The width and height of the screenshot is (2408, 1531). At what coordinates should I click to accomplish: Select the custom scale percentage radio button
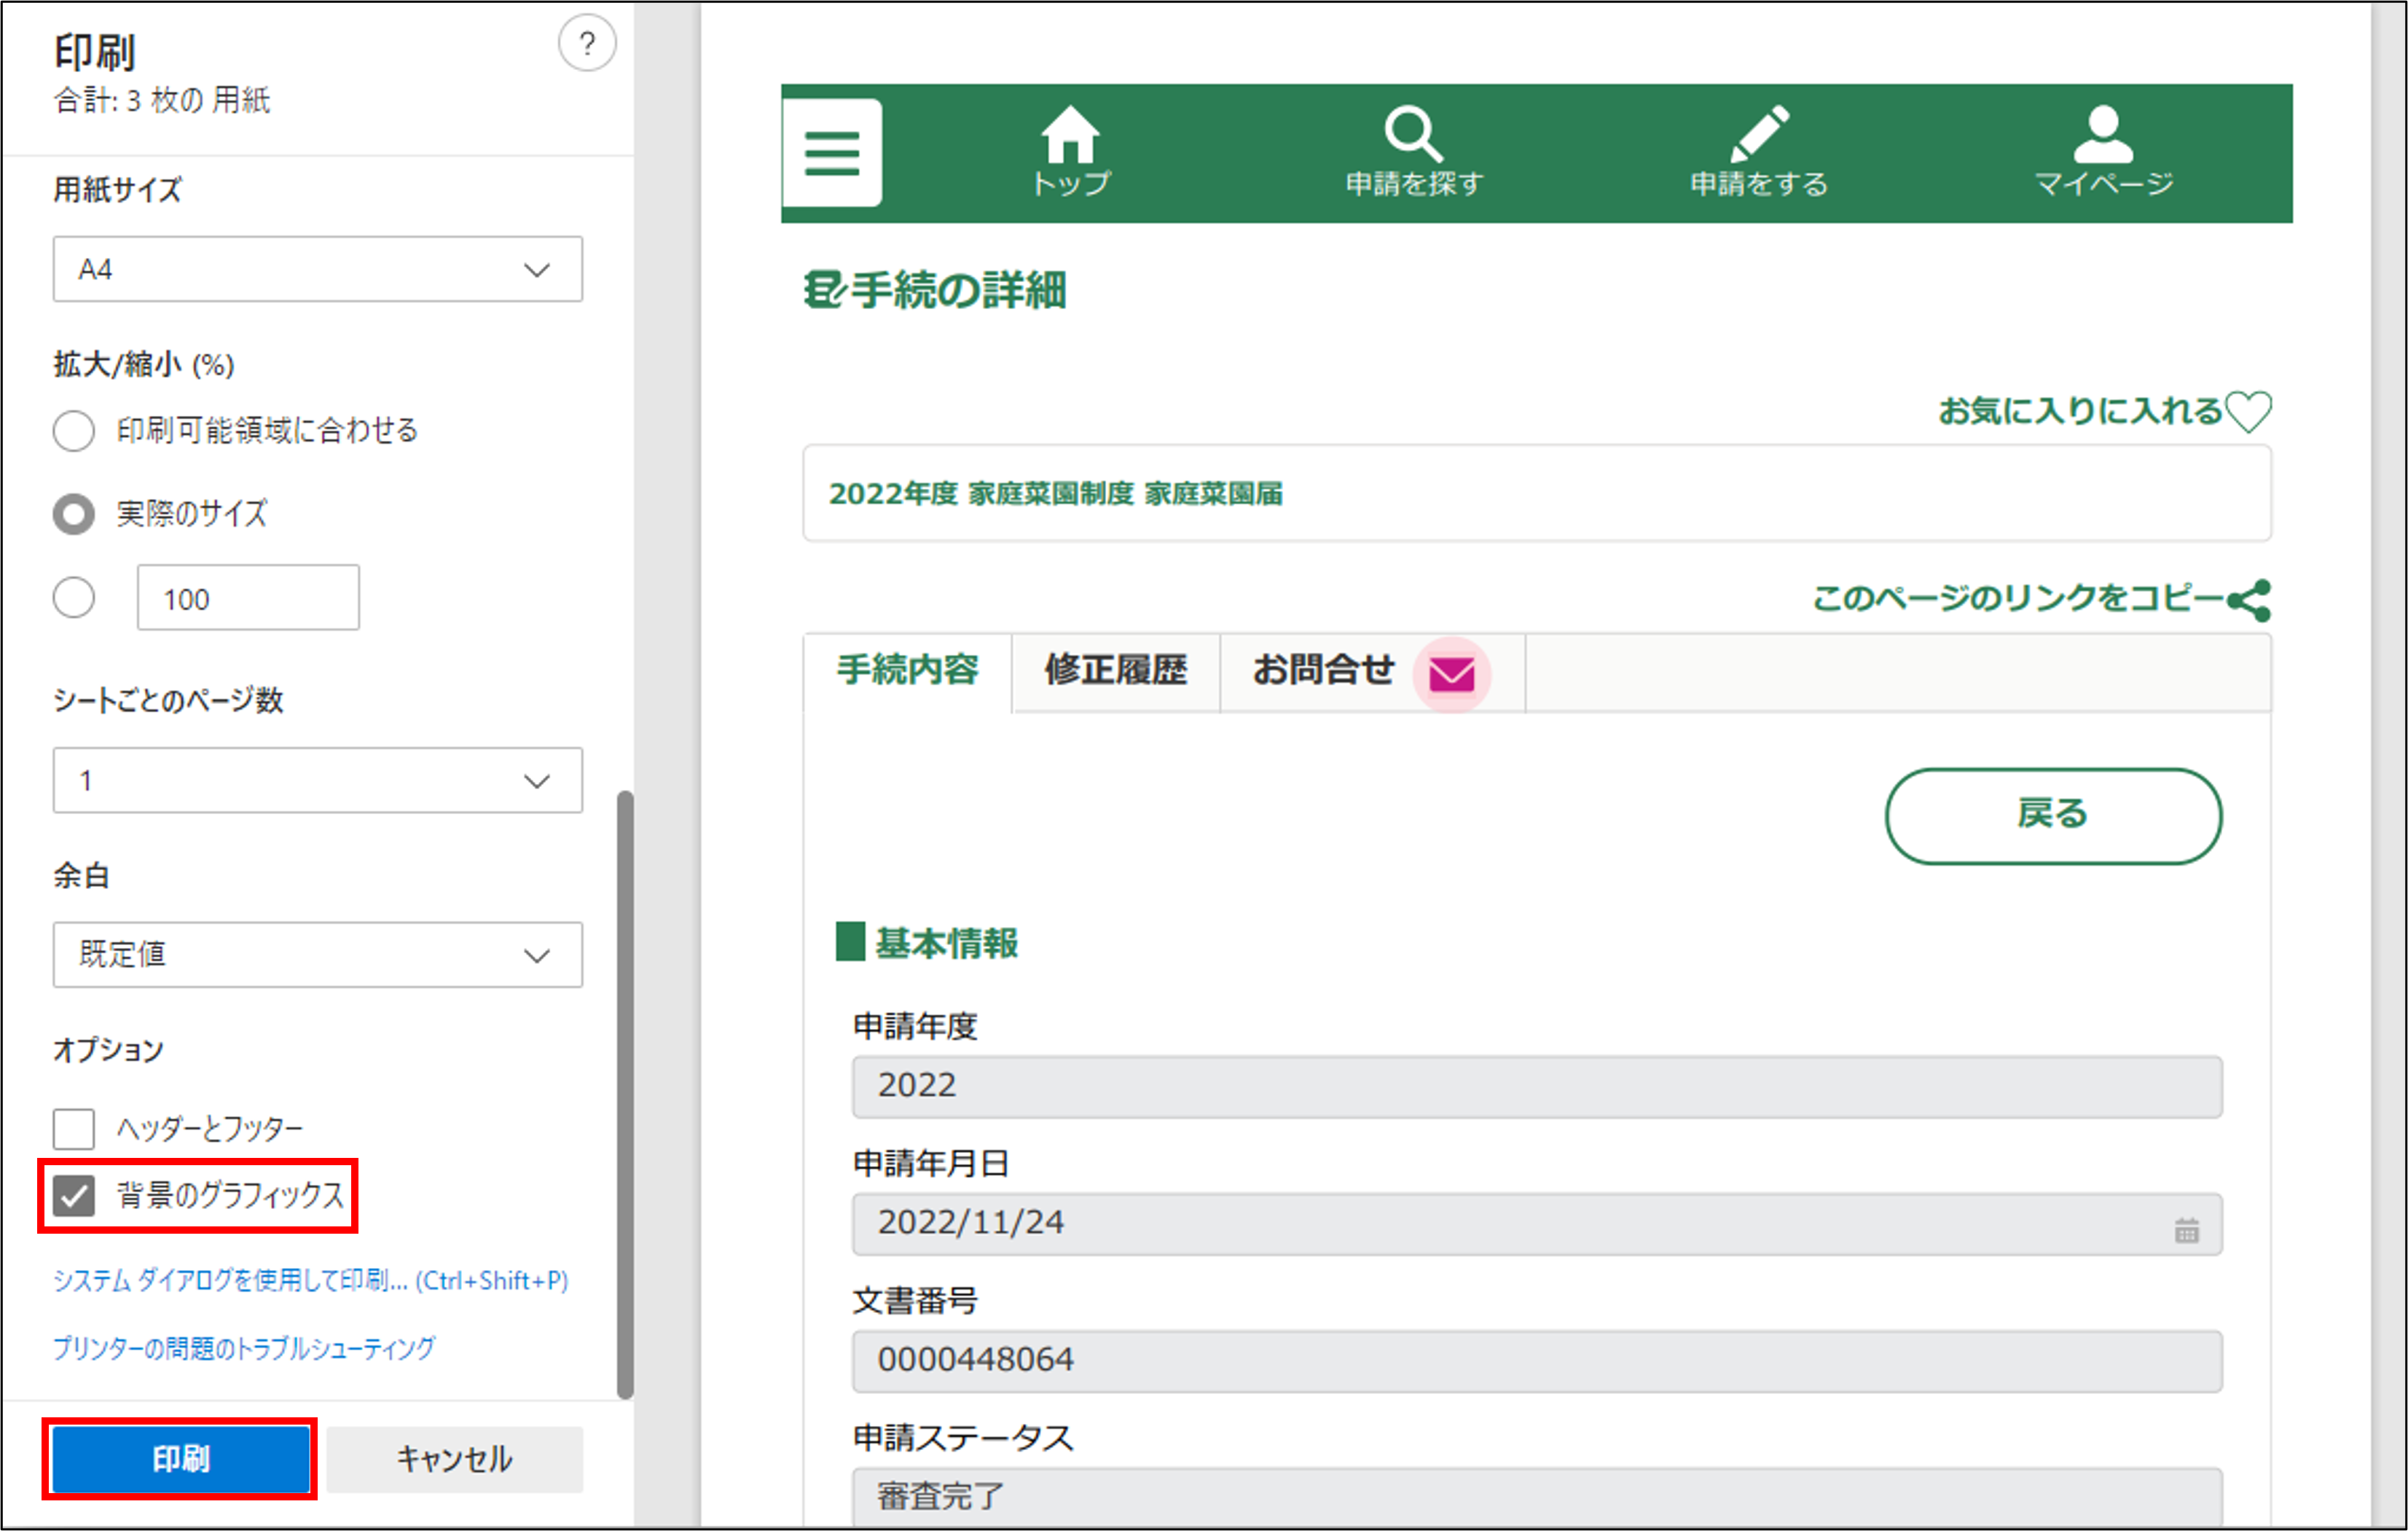point(74,598)
